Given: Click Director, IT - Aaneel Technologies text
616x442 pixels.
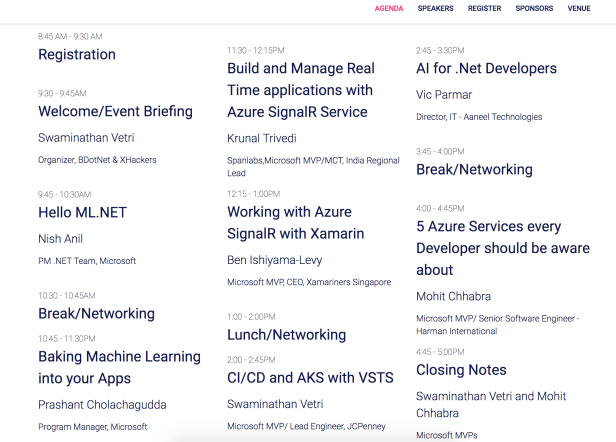Looking at the screenshot, I should point(479,117).
